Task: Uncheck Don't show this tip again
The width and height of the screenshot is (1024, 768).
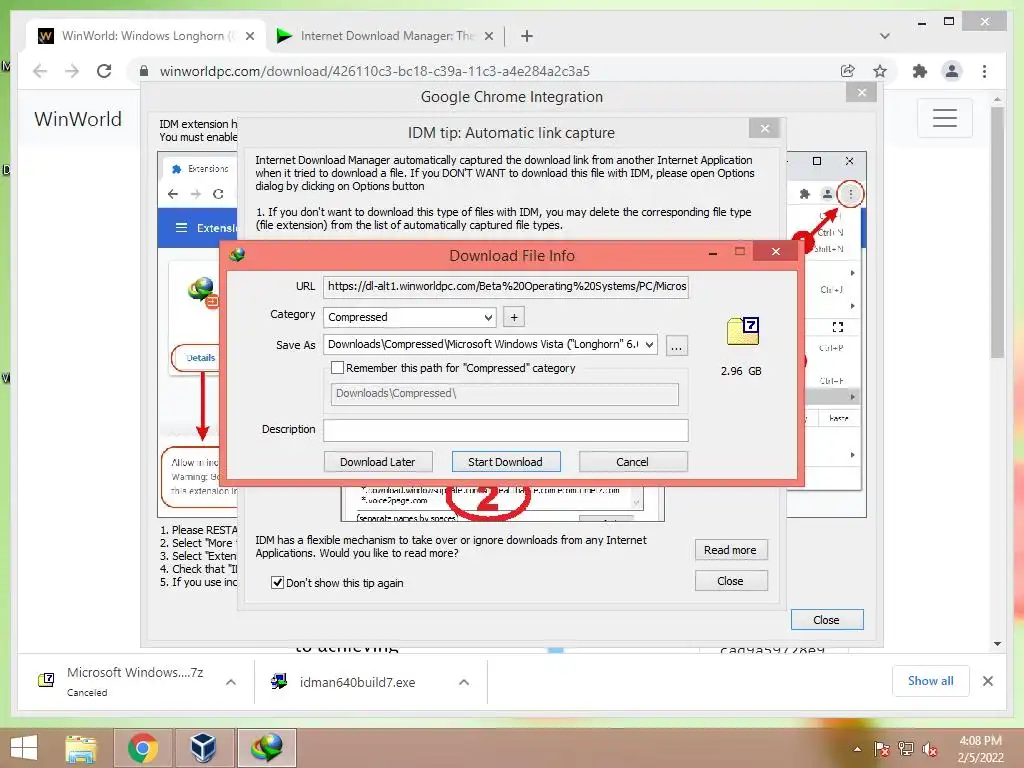Action: coord(278,583)
